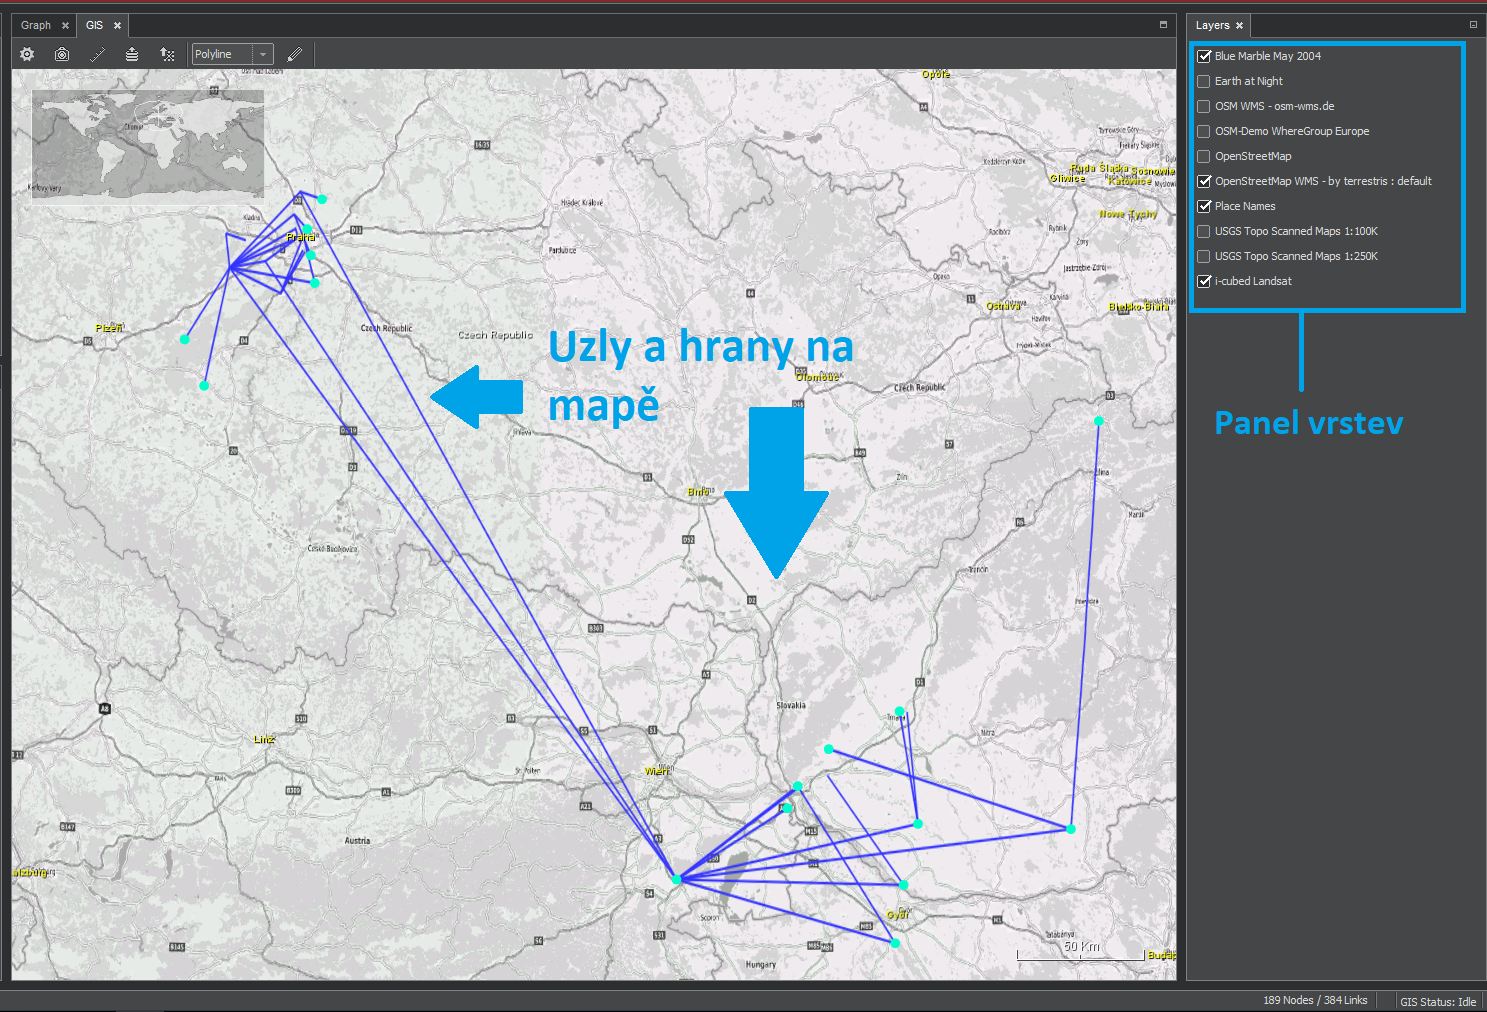The width and height of the screenshot is (1487, 1012).
Task: Toggle off the Place Names layer
Action: point(1203,206)
